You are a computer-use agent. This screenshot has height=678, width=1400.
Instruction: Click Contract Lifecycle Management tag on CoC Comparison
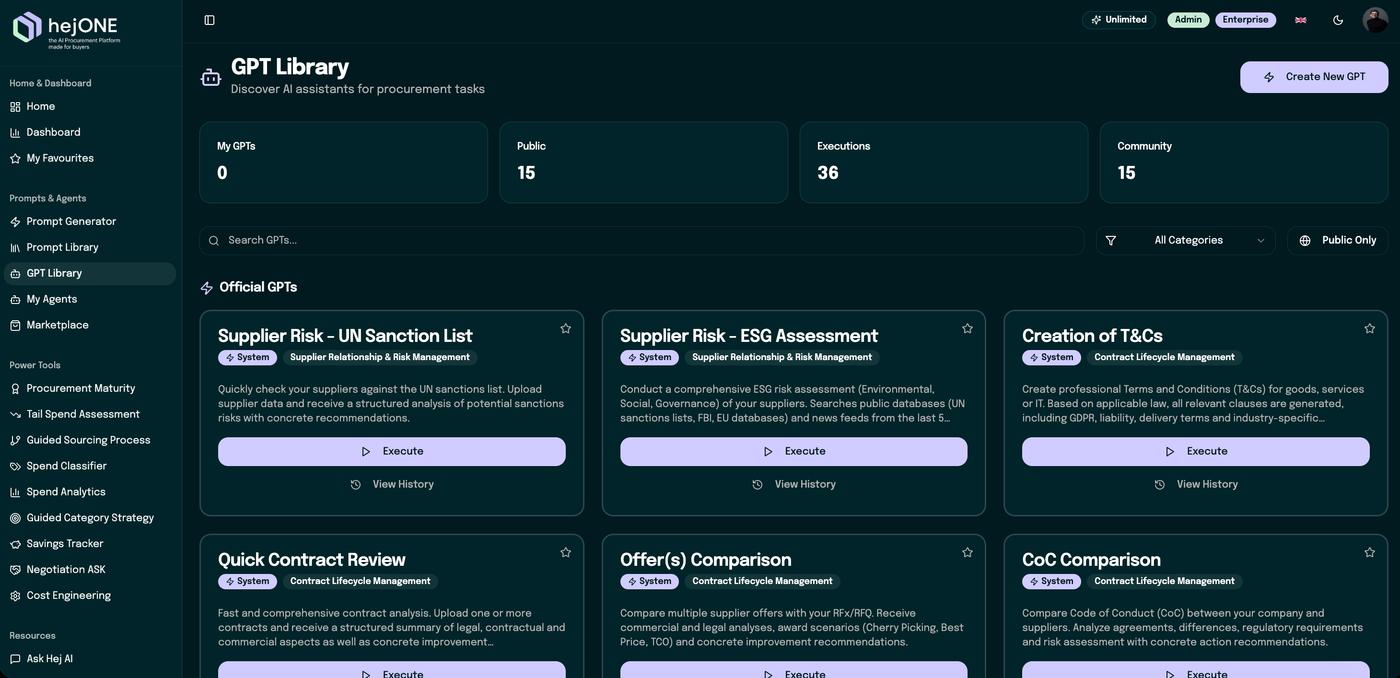tap(1164, 582)
